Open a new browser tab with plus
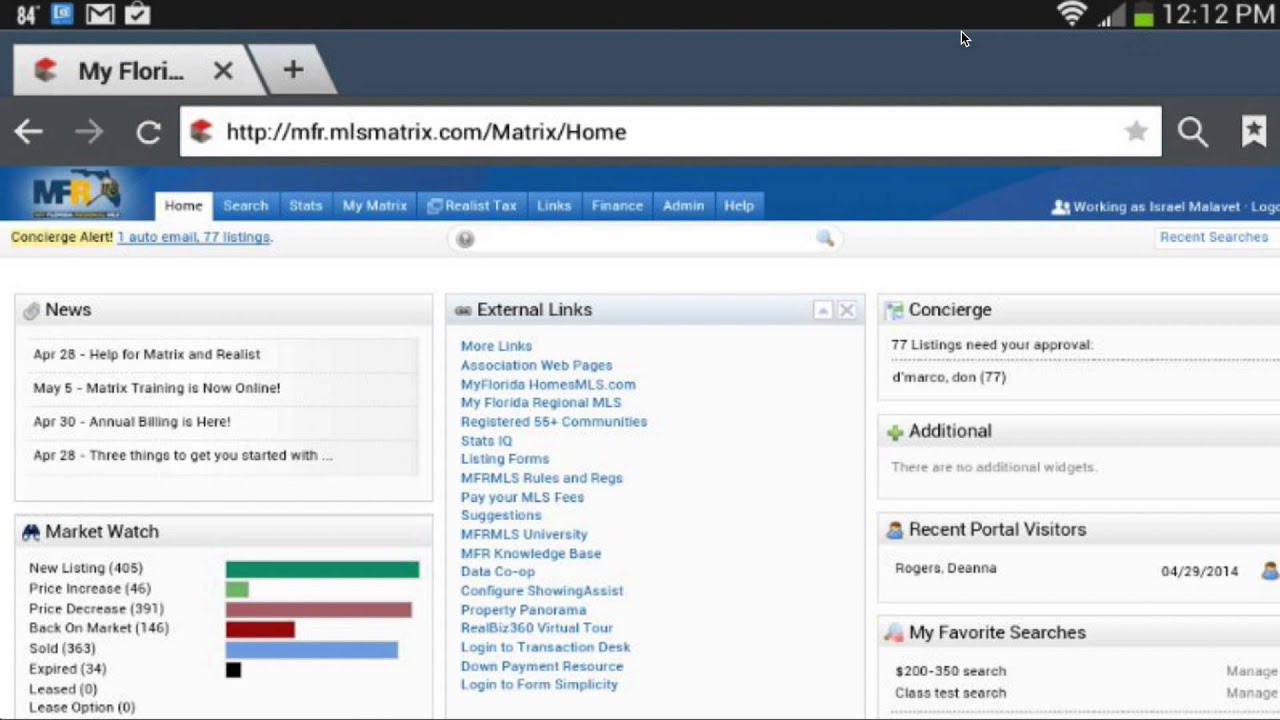The width and height of the screenshot is (1280, 720). coord(293,69)
